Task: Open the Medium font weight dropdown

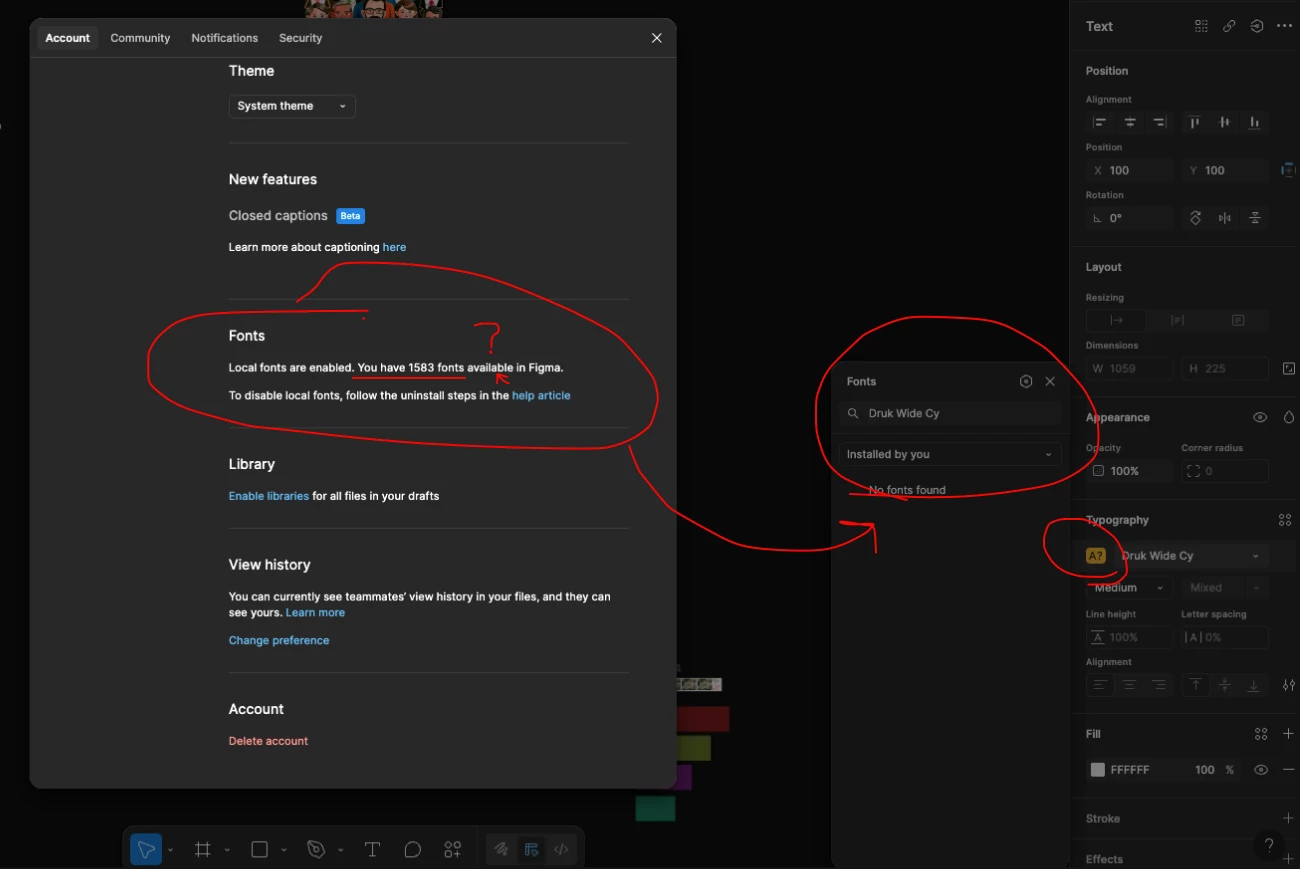Action: [x=1129, y=588]
